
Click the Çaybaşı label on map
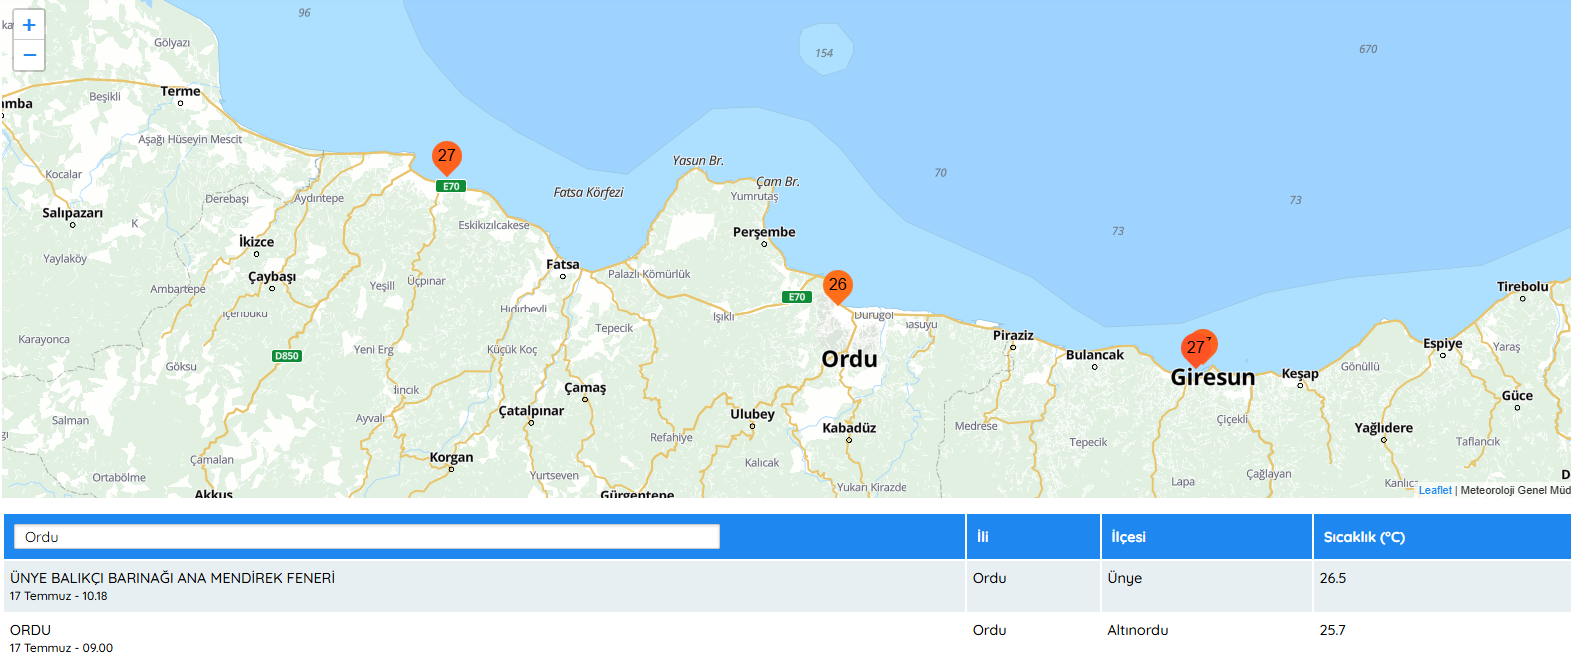[272, 277]
